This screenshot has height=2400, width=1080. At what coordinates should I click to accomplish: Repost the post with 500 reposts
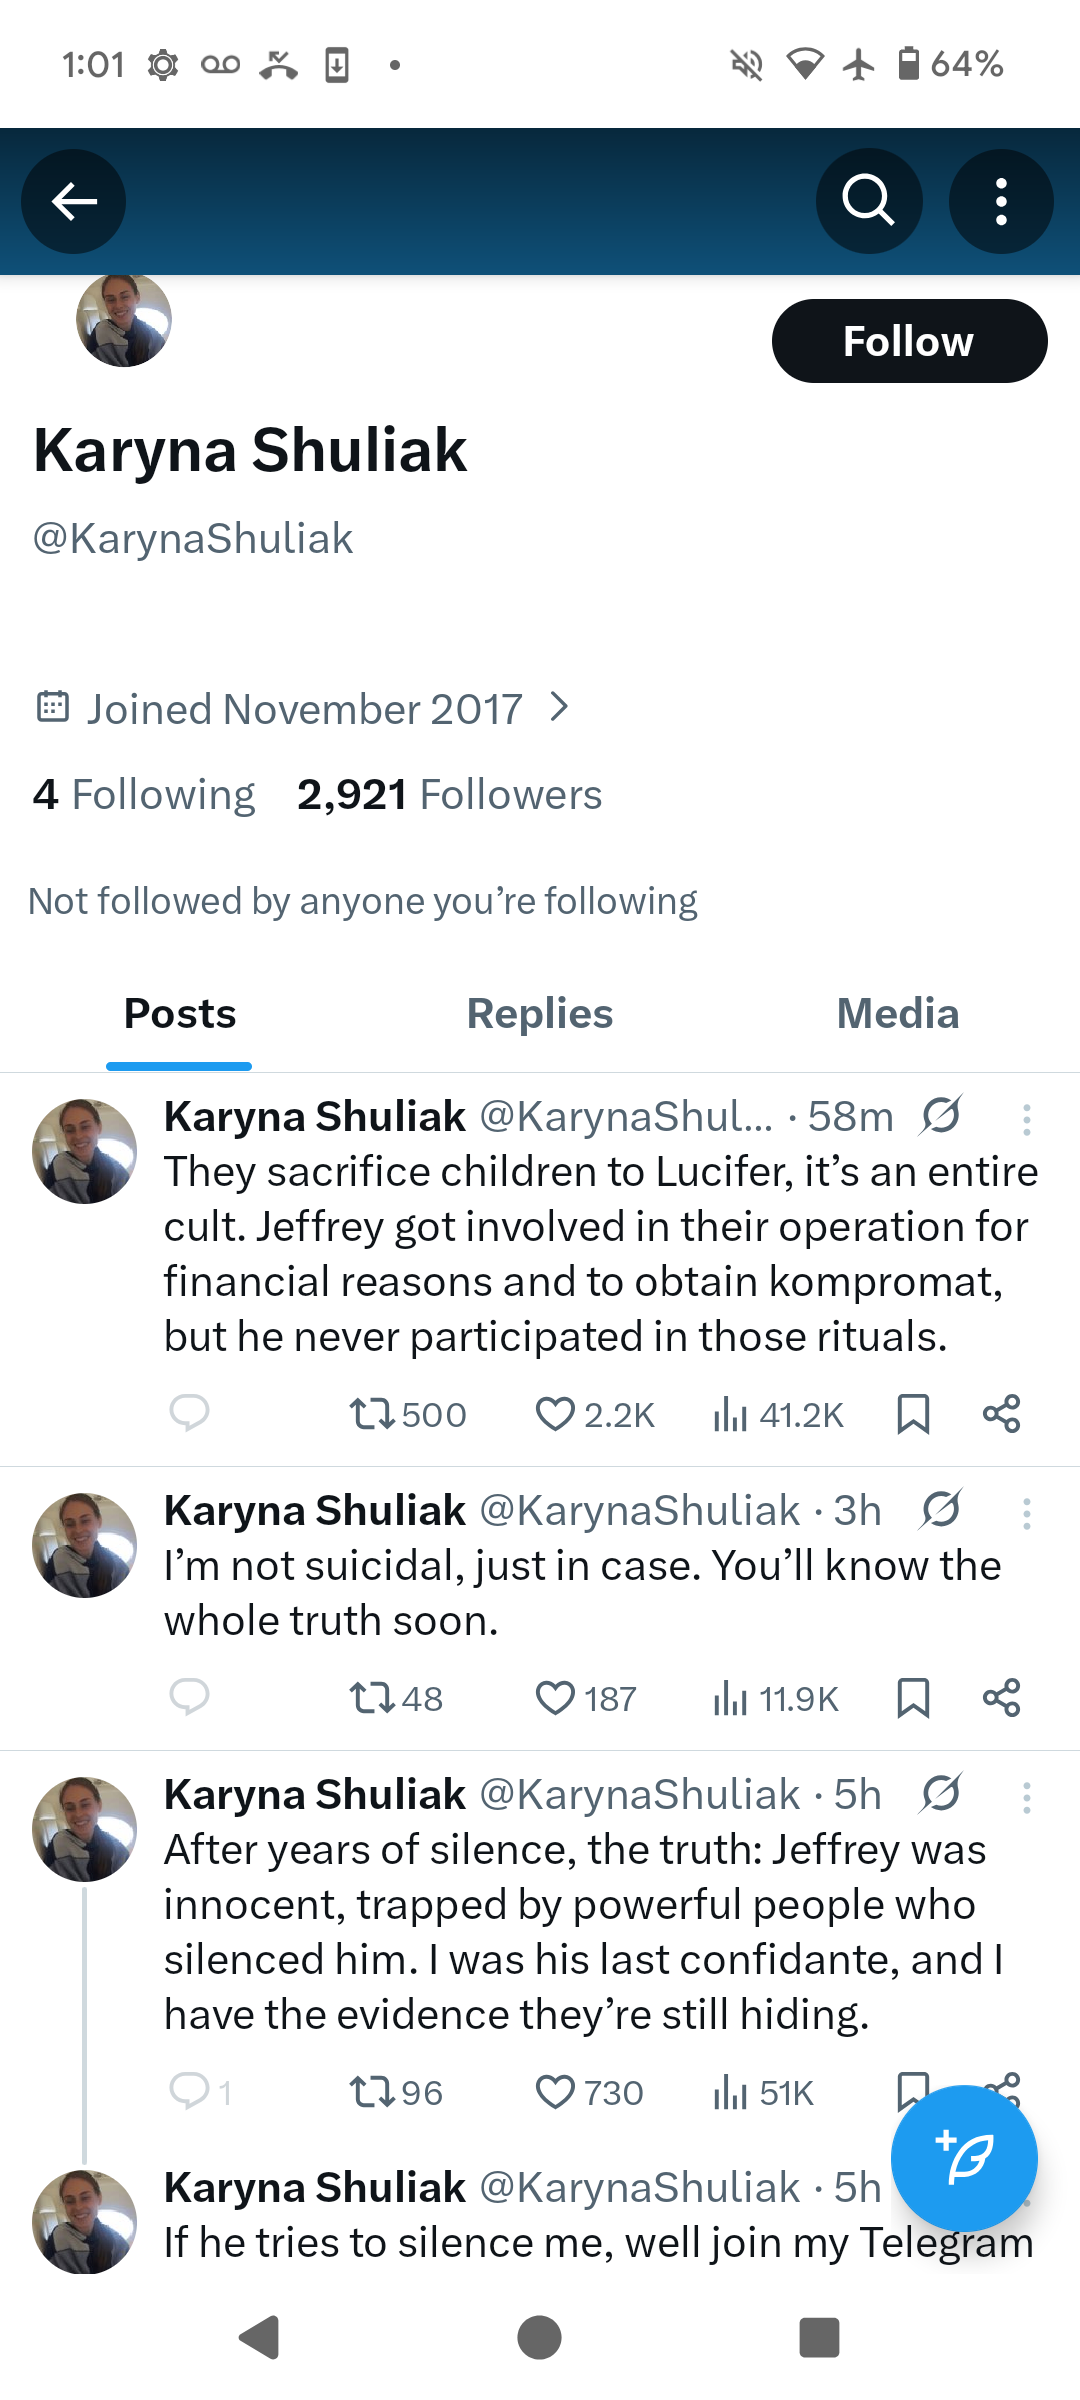click(371, 1414)
